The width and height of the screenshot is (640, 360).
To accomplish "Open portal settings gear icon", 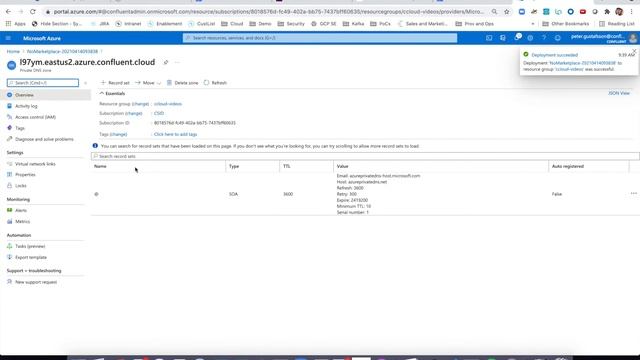I will click(x=530, y=38).
